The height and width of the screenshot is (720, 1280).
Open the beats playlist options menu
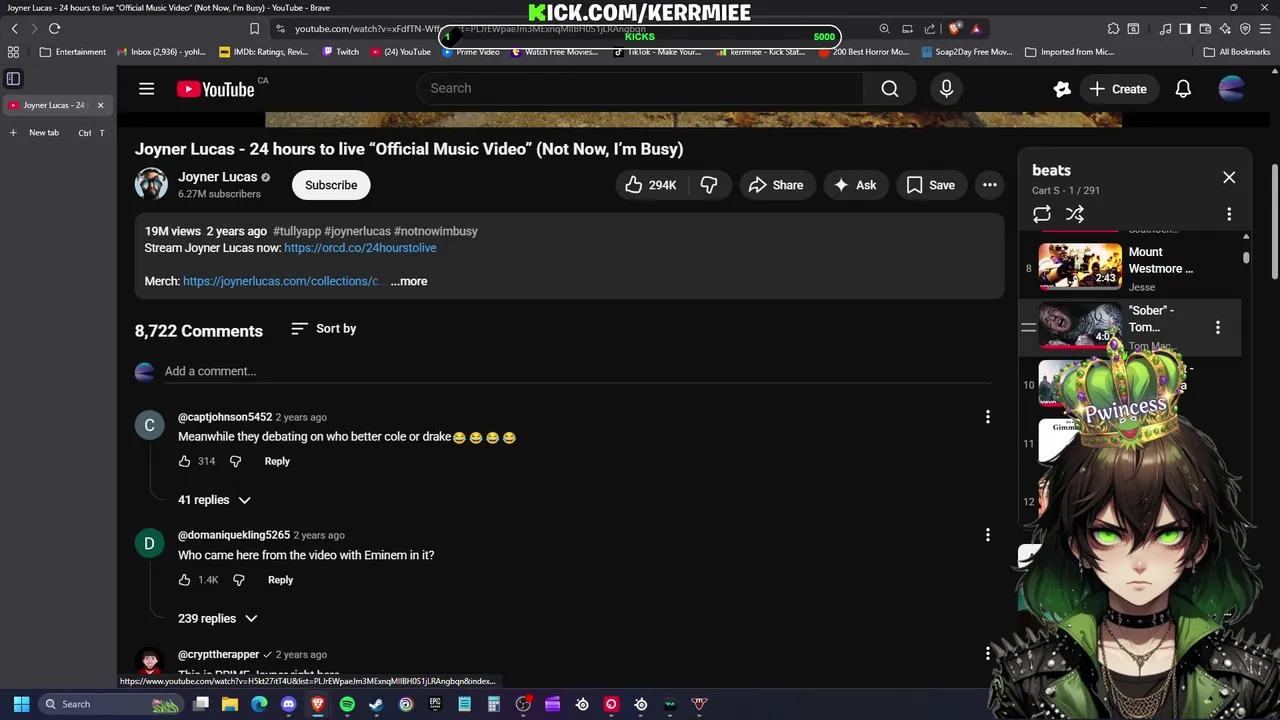[x=1229, y=214]
